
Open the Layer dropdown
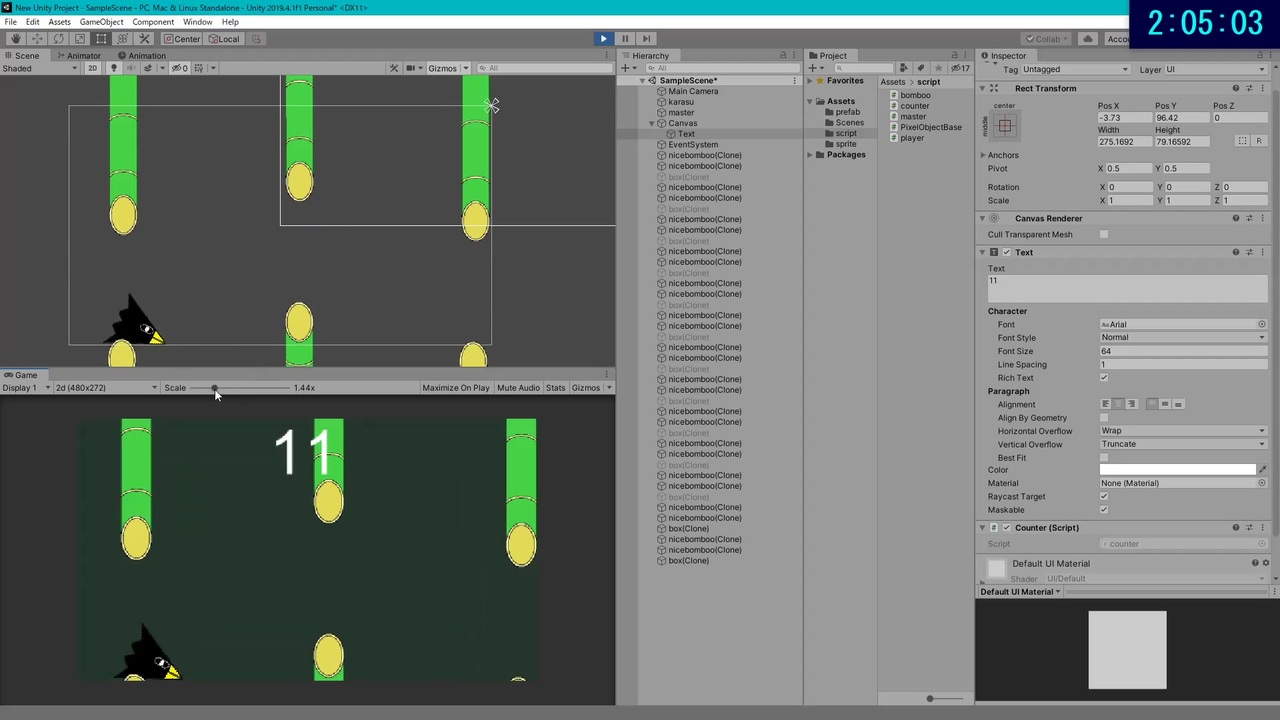[x=1216, y=70]
